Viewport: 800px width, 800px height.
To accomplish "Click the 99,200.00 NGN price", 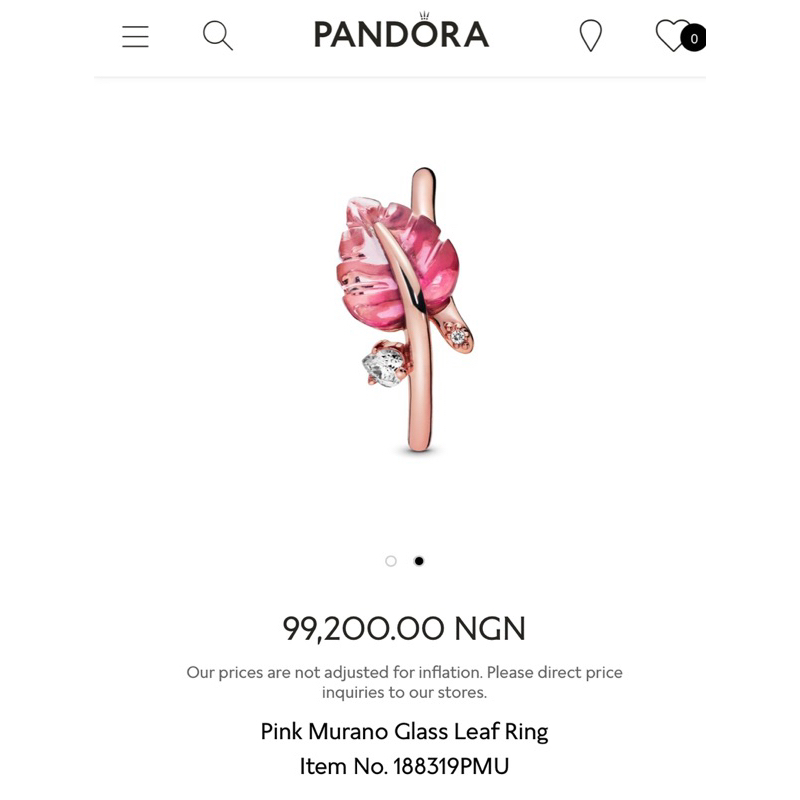I will pyautogui.click(x=404, y=628).
